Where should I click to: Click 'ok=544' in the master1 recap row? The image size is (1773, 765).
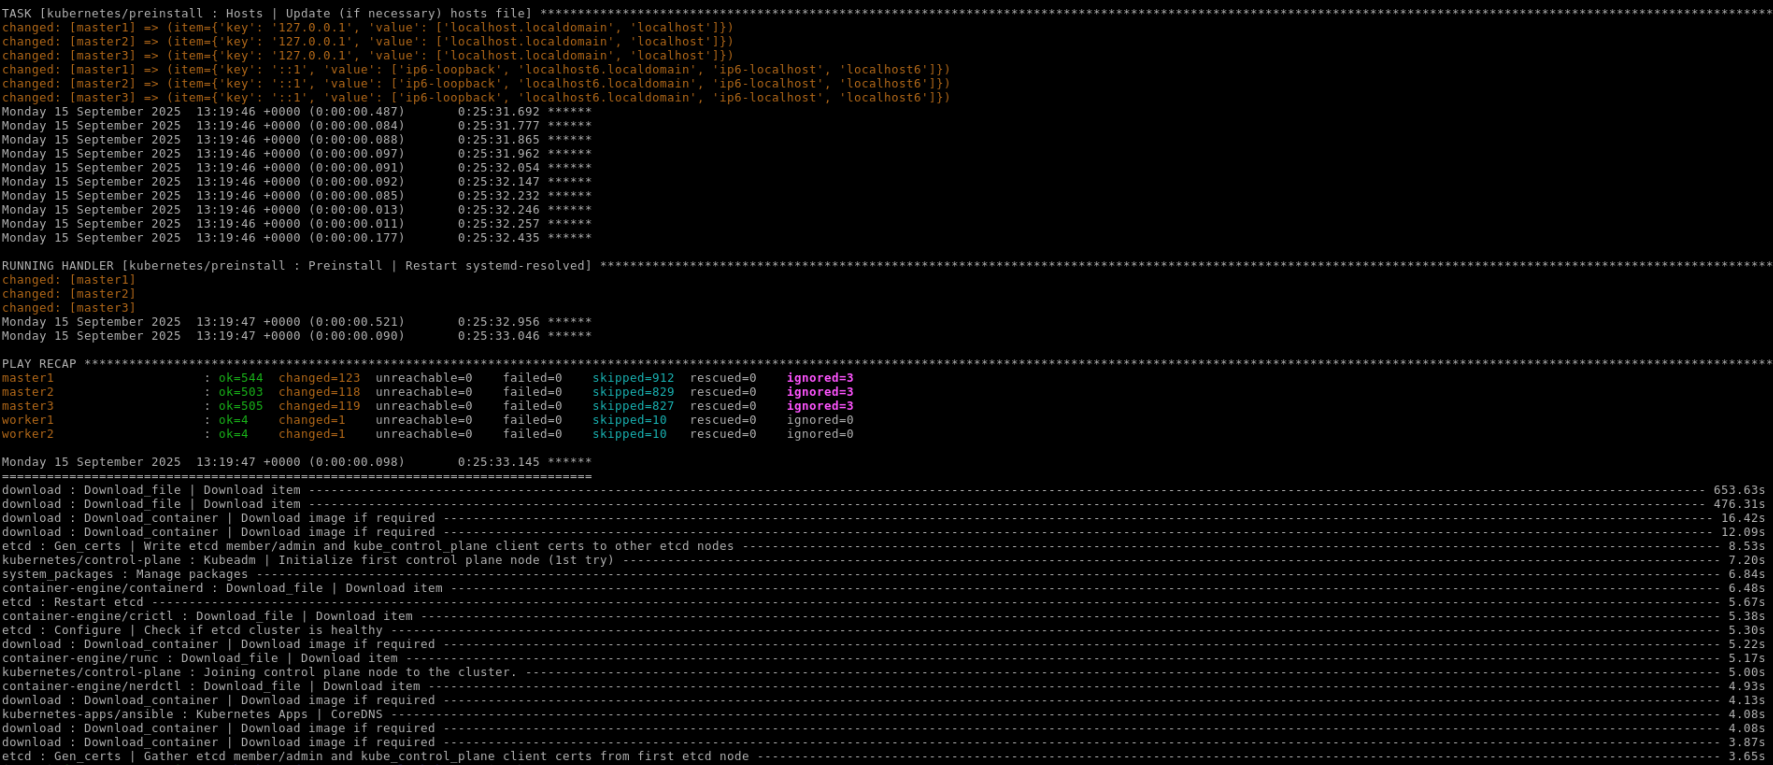[x=241, y=378]
